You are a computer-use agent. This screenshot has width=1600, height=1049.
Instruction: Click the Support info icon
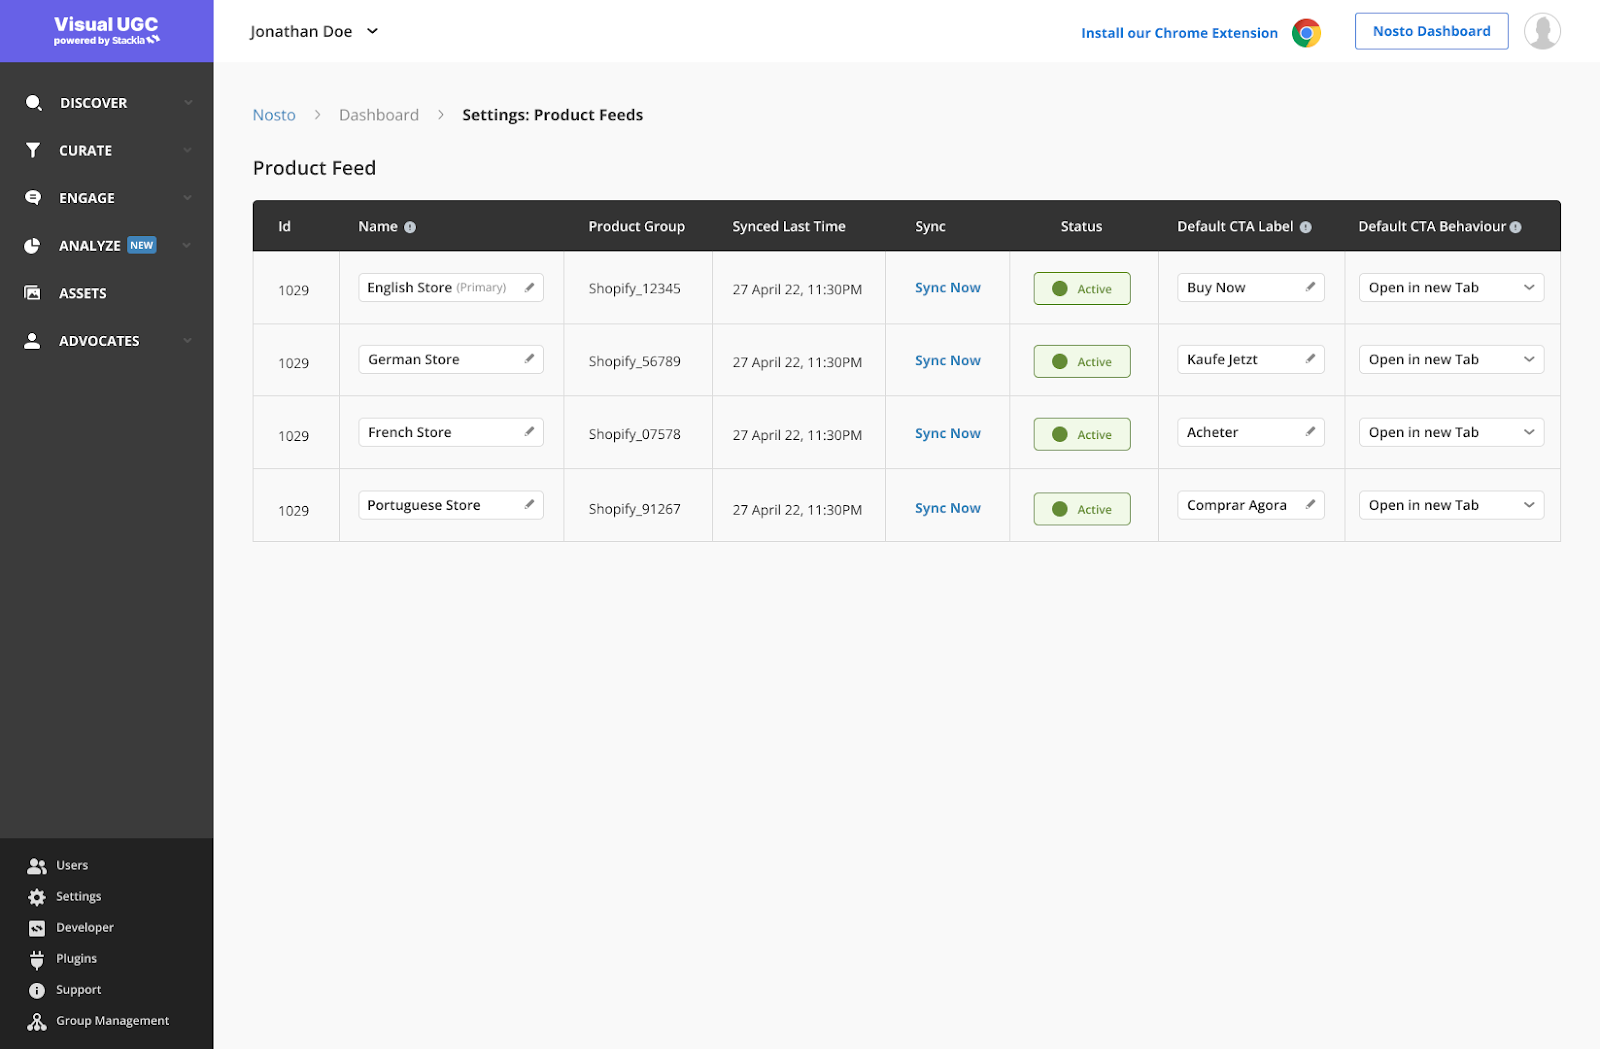[37, 991]
